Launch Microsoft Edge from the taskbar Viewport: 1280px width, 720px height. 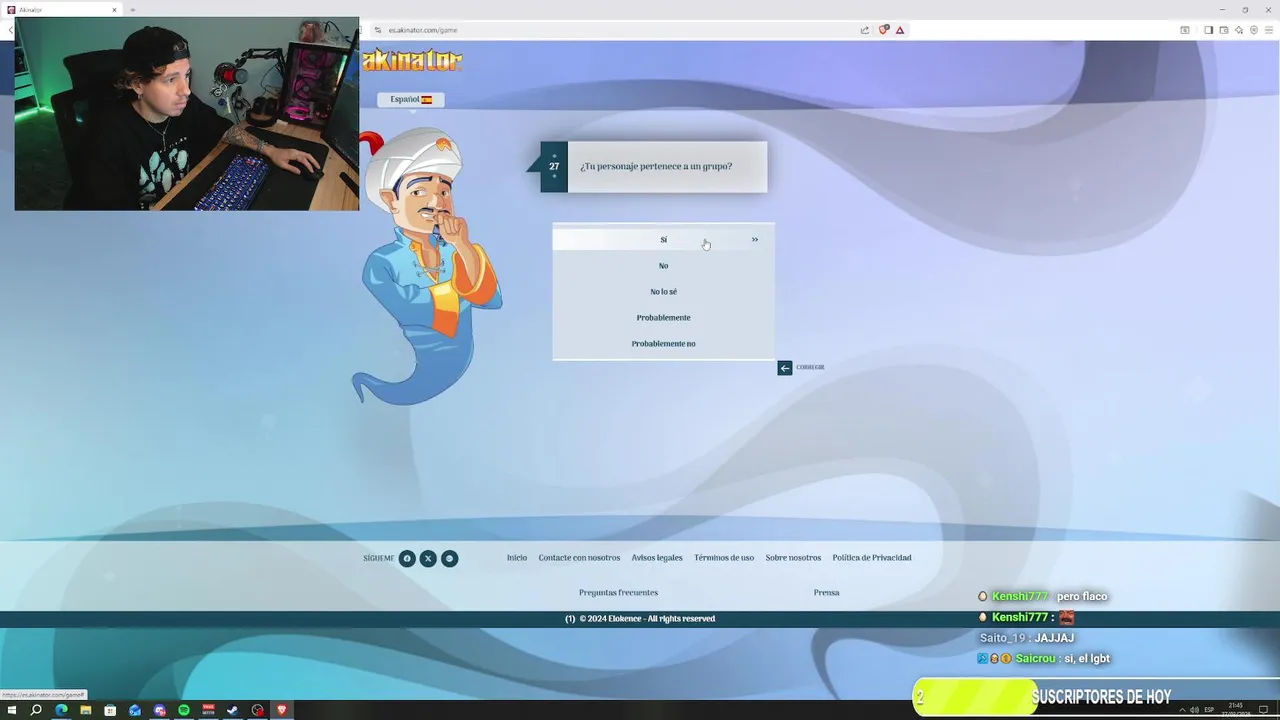coord(61,710)
